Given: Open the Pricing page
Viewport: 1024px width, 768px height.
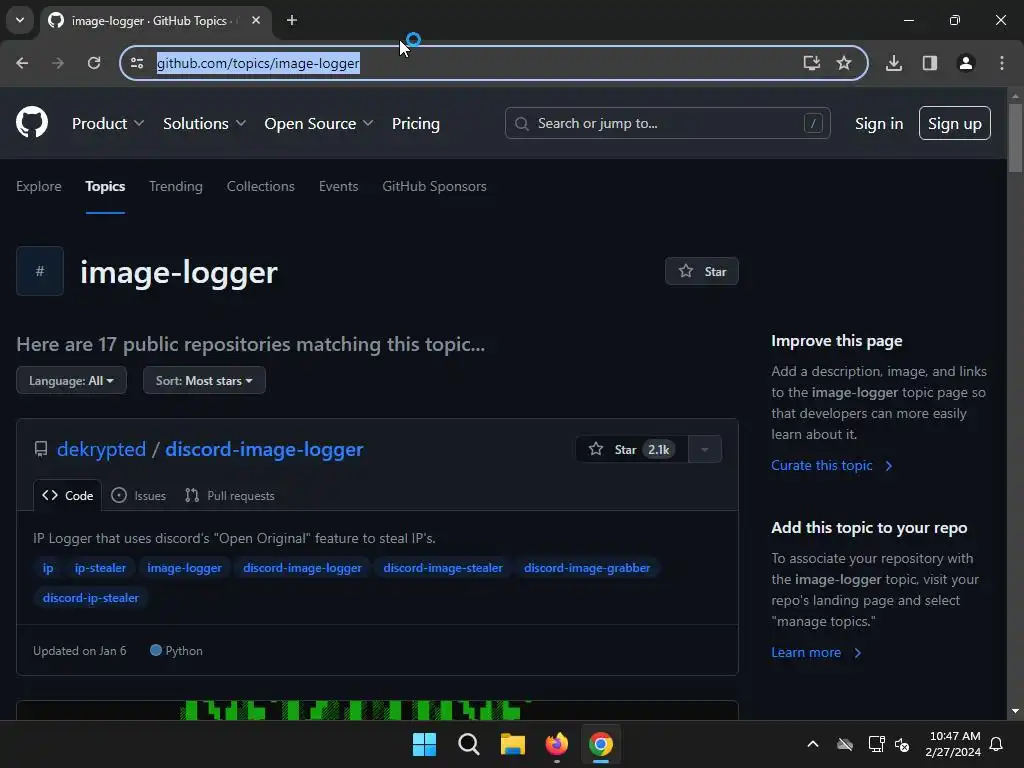Looking at the screenshot, I should point(415,123).
